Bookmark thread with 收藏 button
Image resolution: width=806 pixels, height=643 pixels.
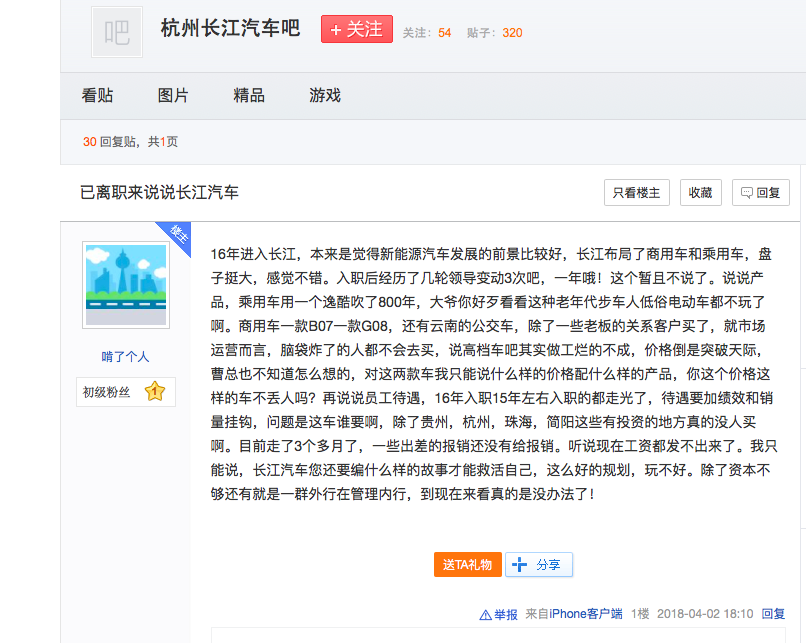(x=700, y=193)
